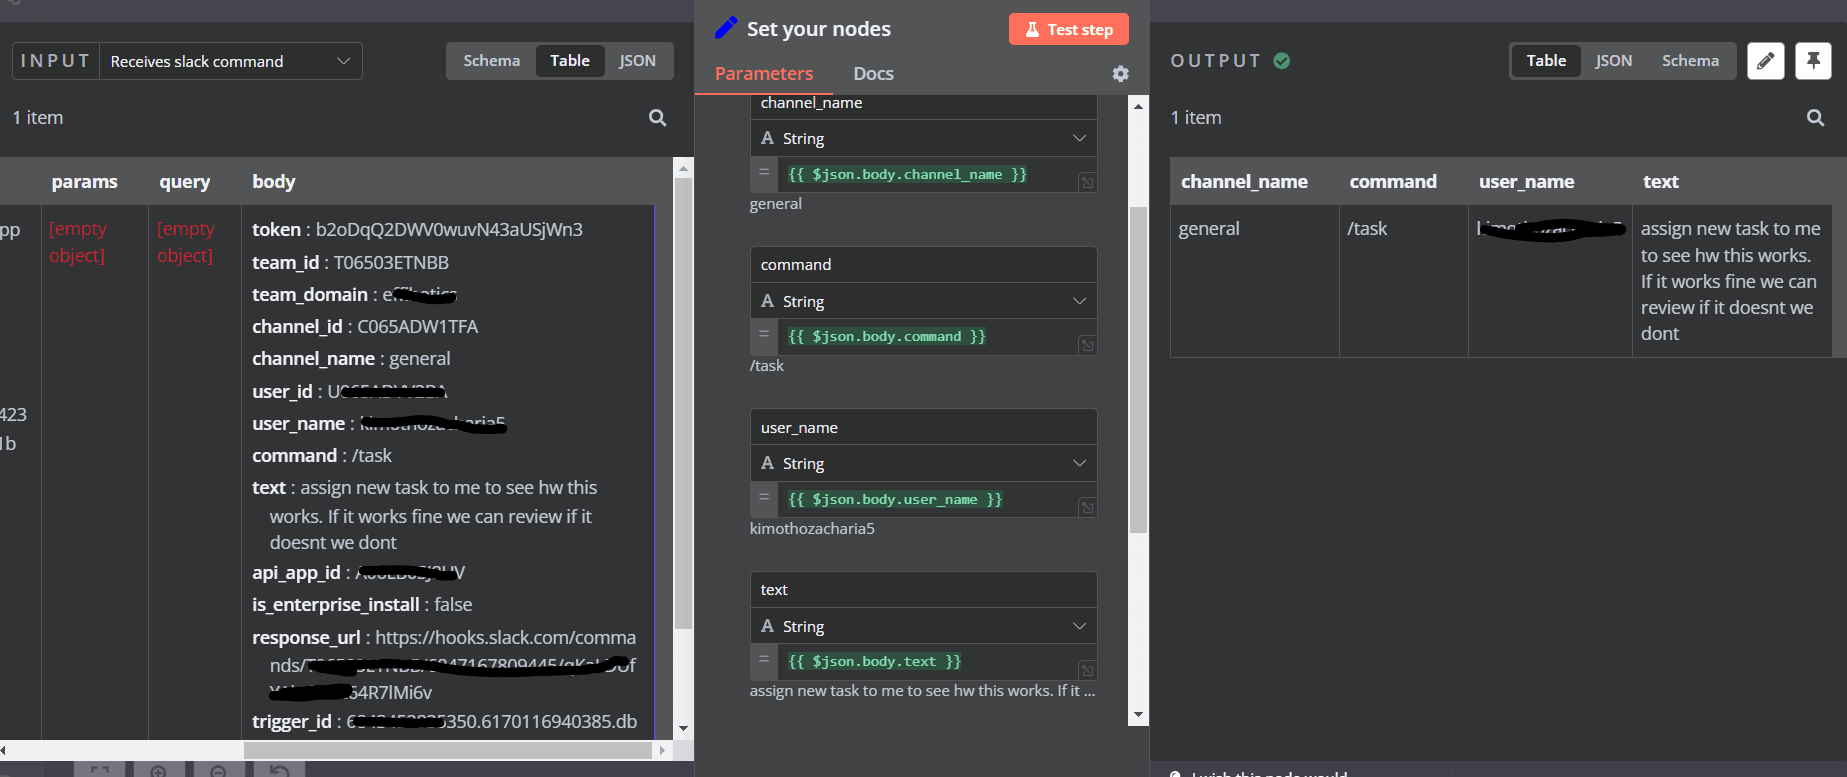This screenshot has height=777, width=1847.
Task: Zoom out on the canvas
Action: click(x=218, y=771)
